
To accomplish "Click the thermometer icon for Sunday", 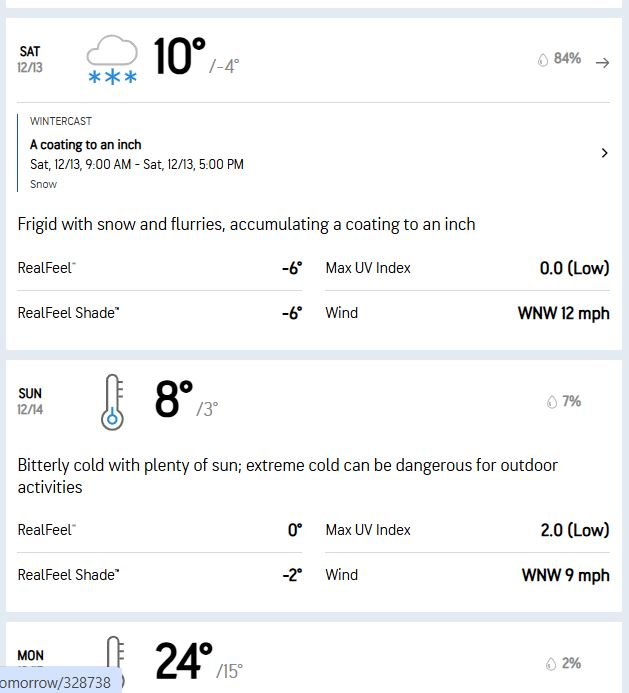I will tap(112, 401).
